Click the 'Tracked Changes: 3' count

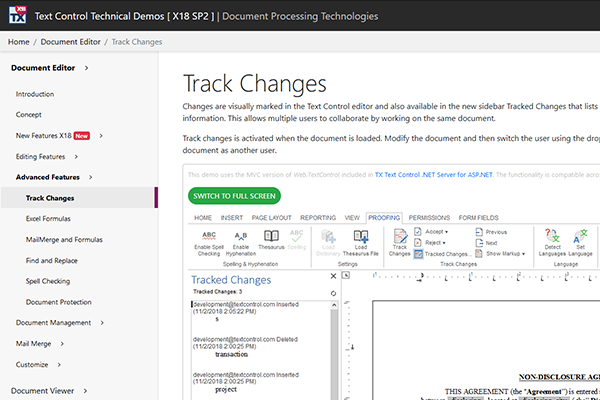(217, 292)
